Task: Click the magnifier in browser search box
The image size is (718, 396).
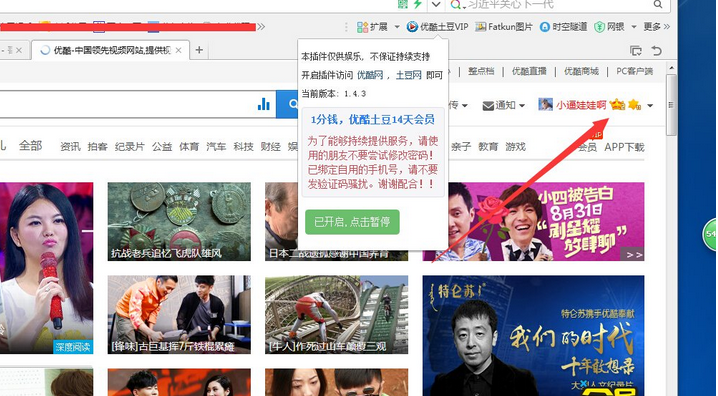Action: 658,4
